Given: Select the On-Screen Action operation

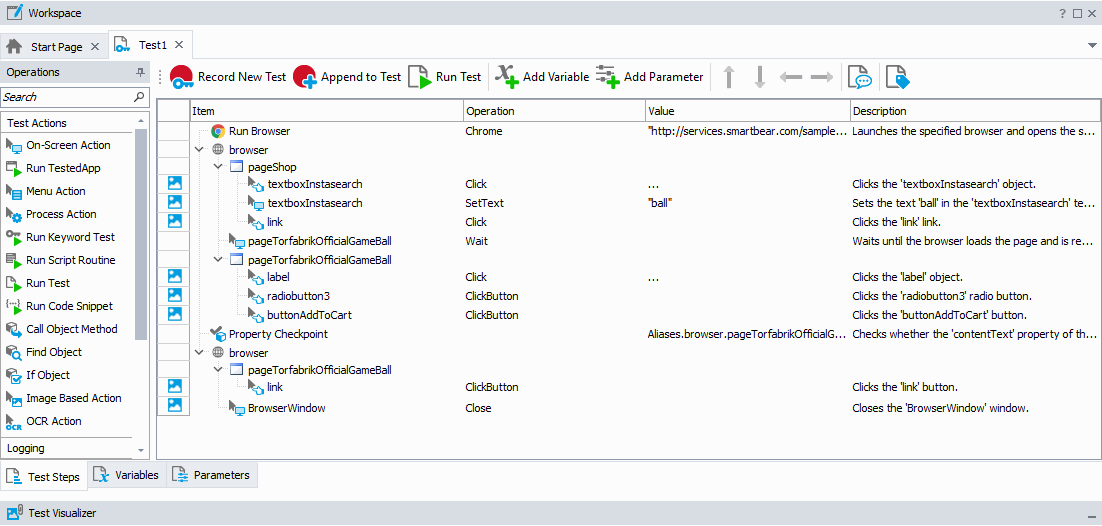Looking at the screenshot, I should (68, 145).
